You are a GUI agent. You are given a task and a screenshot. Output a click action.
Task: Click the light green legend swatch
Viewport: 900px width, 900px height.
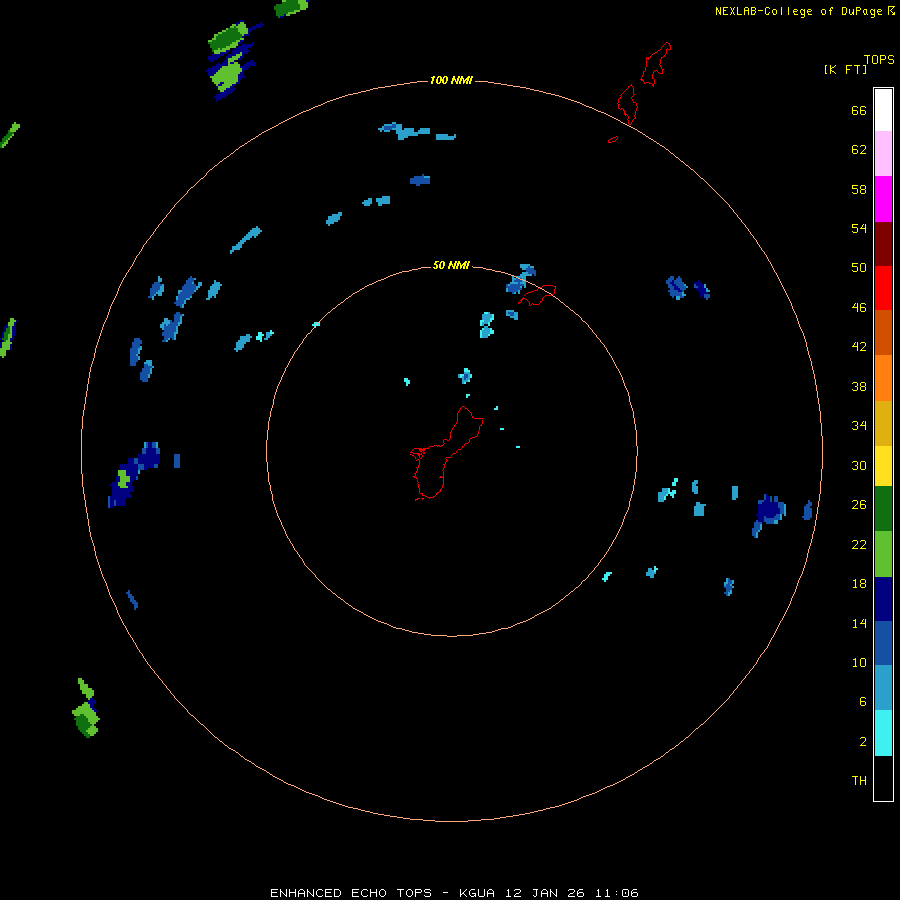[883, 554]
